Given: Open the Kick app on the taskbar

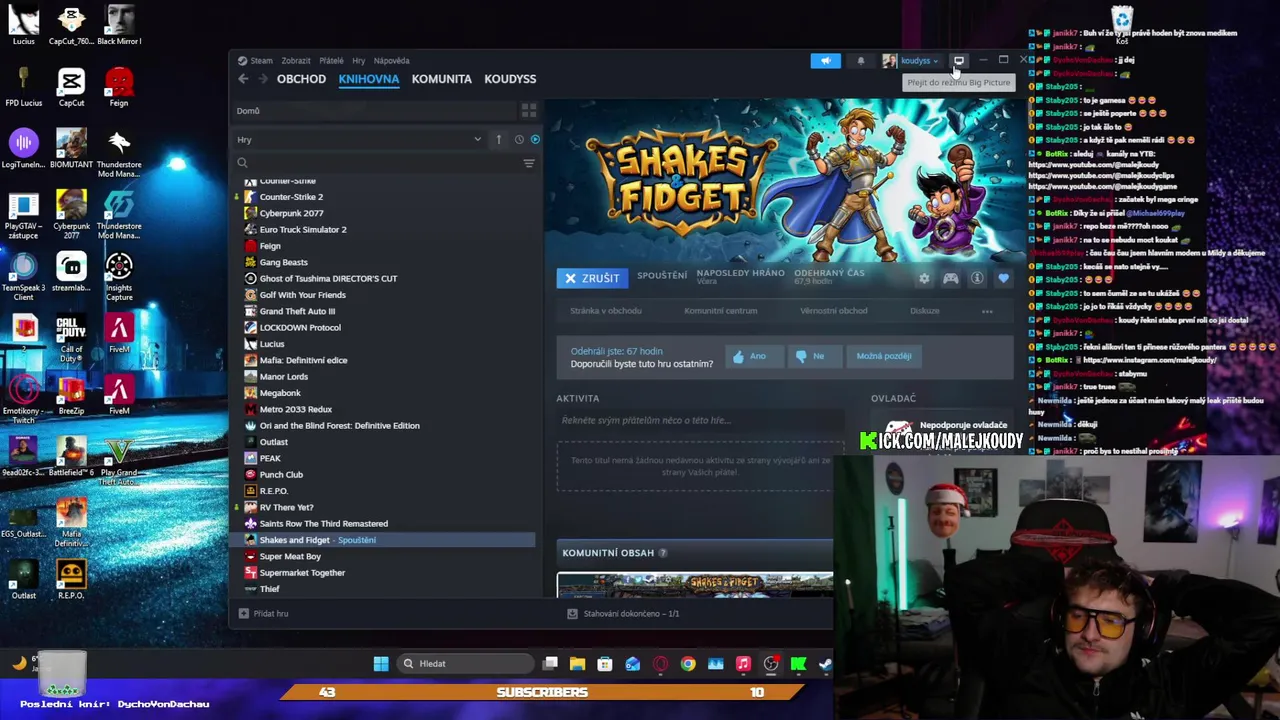Looking at the screenshot, I should pyautogui.click(x=798, y=663).
